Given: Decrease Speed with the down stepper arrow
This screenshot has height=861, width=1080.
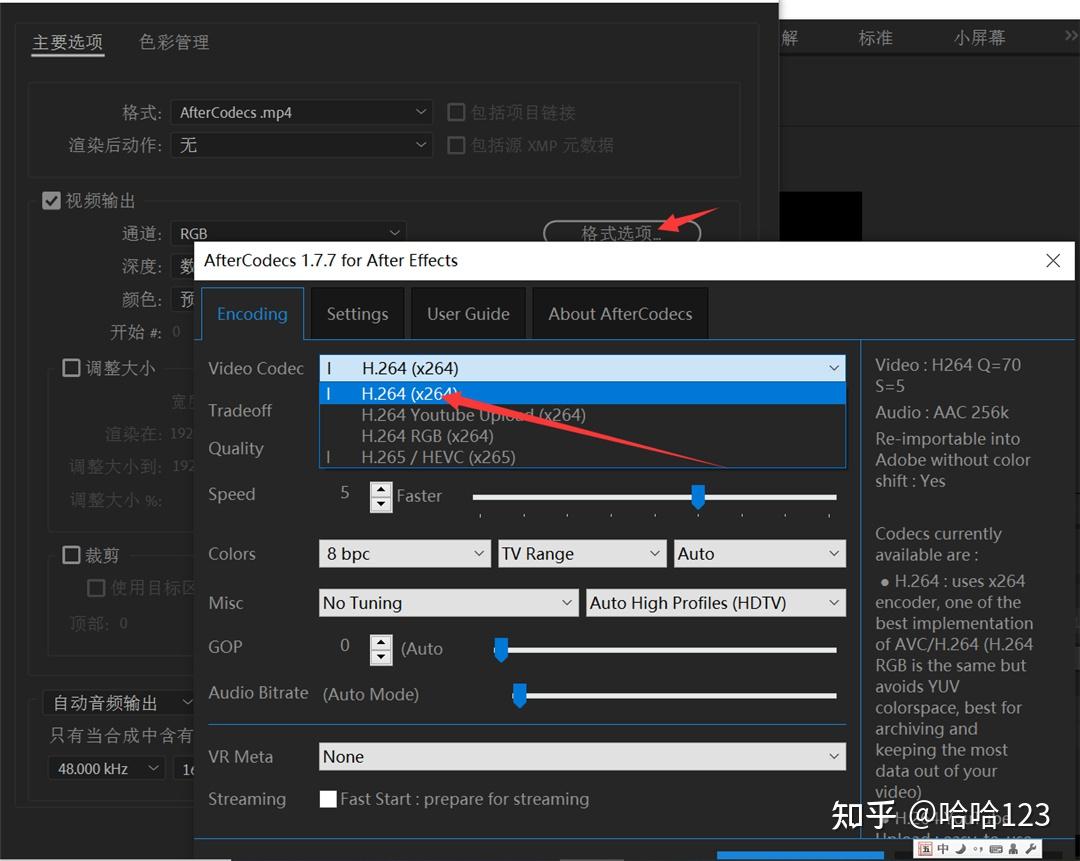Looking at the screenshot, I should [381, 504].
